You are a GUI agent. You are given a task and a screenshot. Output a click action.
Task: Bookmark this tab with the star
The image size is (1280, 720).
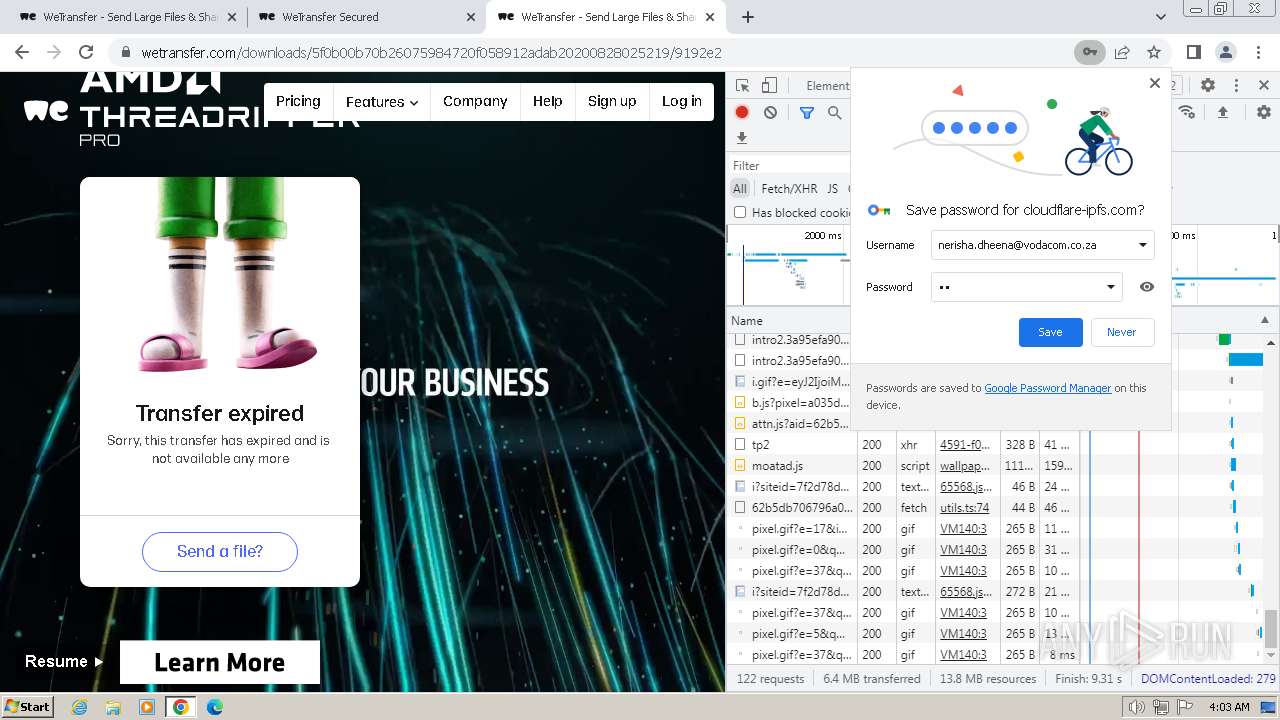[1154, 52]
